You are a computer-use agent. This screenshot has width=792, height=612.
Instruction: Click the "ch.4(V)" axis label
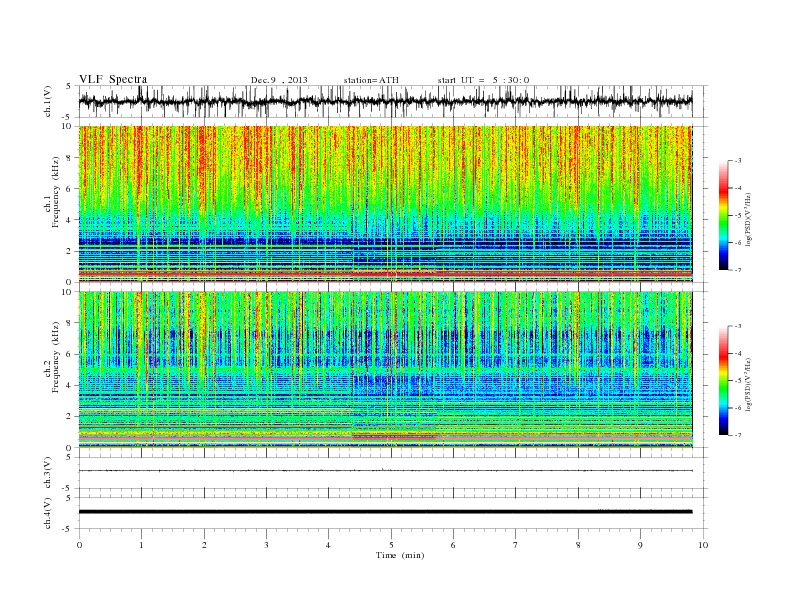(x=48, y=514)
